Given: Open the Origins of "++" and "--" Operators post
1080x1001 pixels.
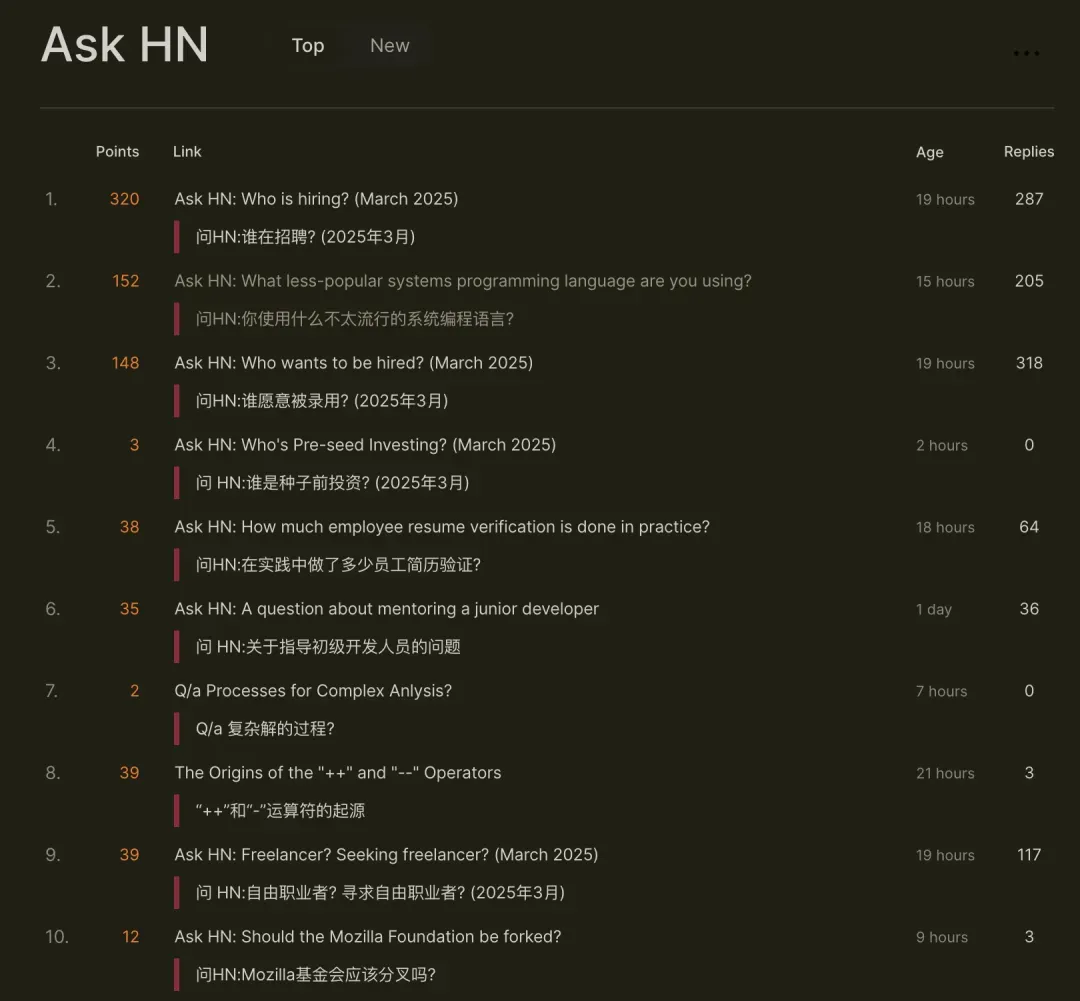Looking at the screenshot, I should point(337,773).
